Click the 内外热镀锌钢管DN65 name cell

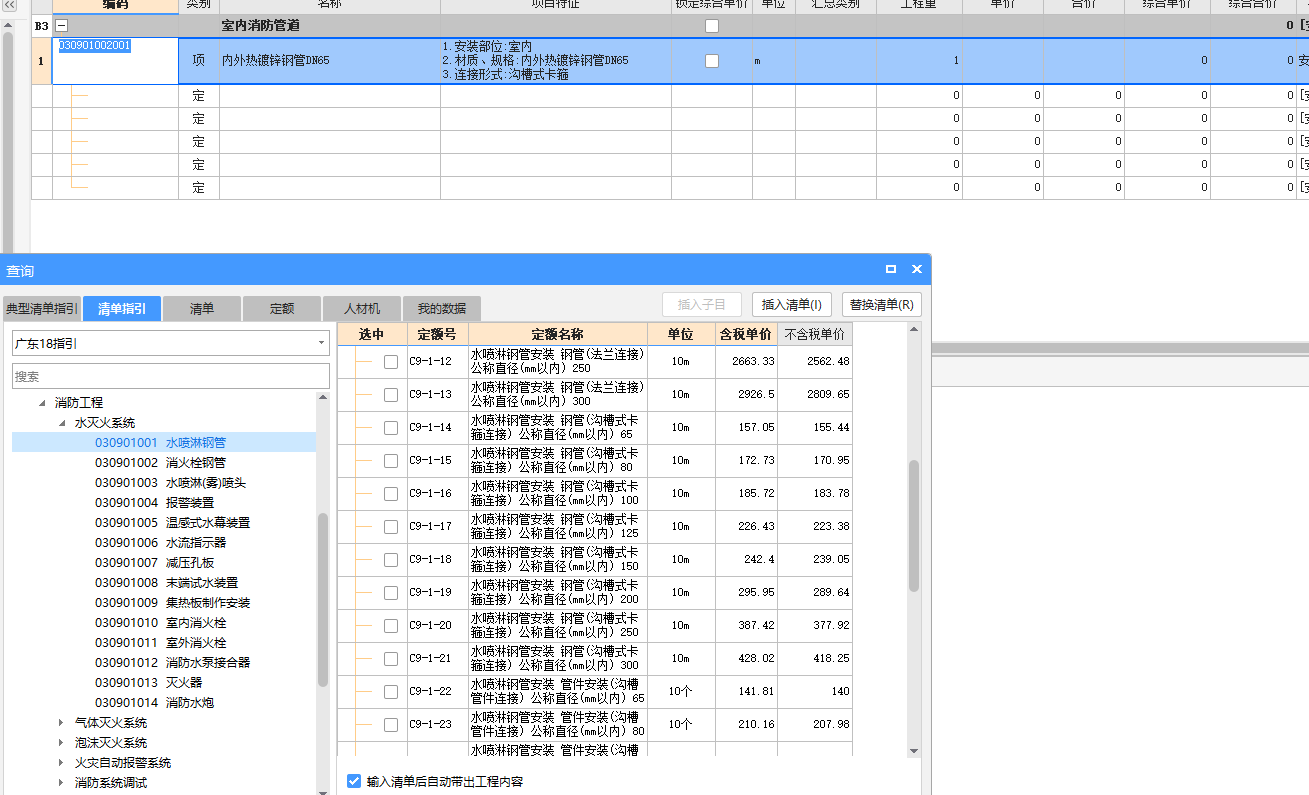pyautogui.click(x=330, y=61)
